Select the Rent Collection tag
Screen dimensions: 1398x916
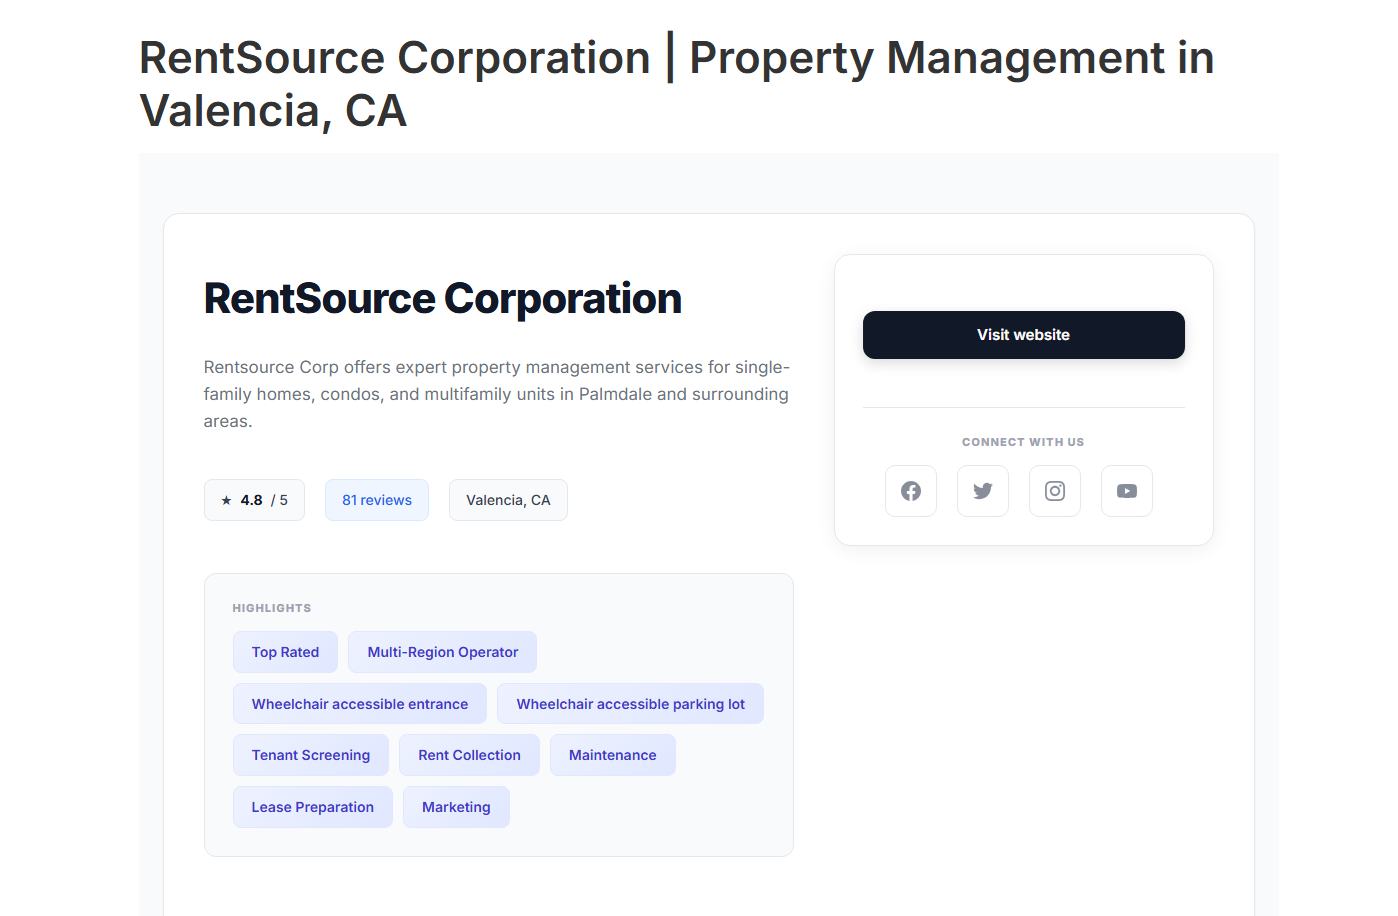coord(469,755)
